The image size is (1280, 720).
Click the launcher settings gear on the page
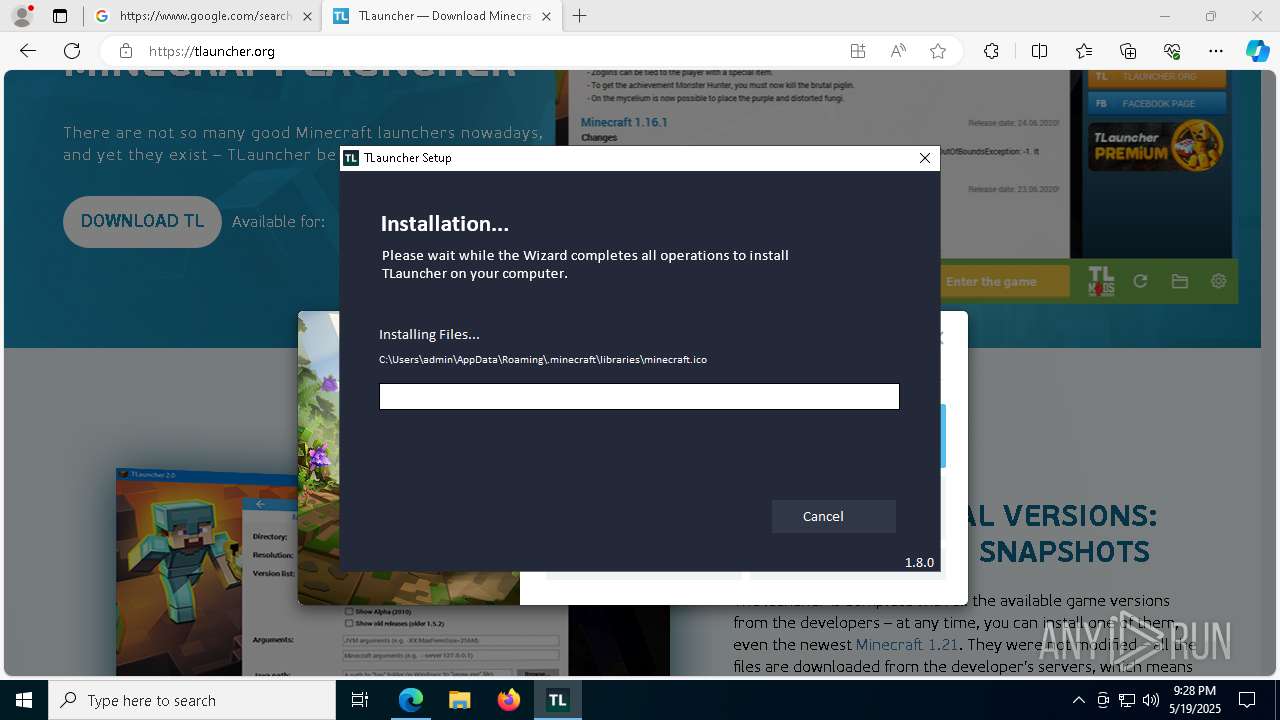click(1218, 282)
